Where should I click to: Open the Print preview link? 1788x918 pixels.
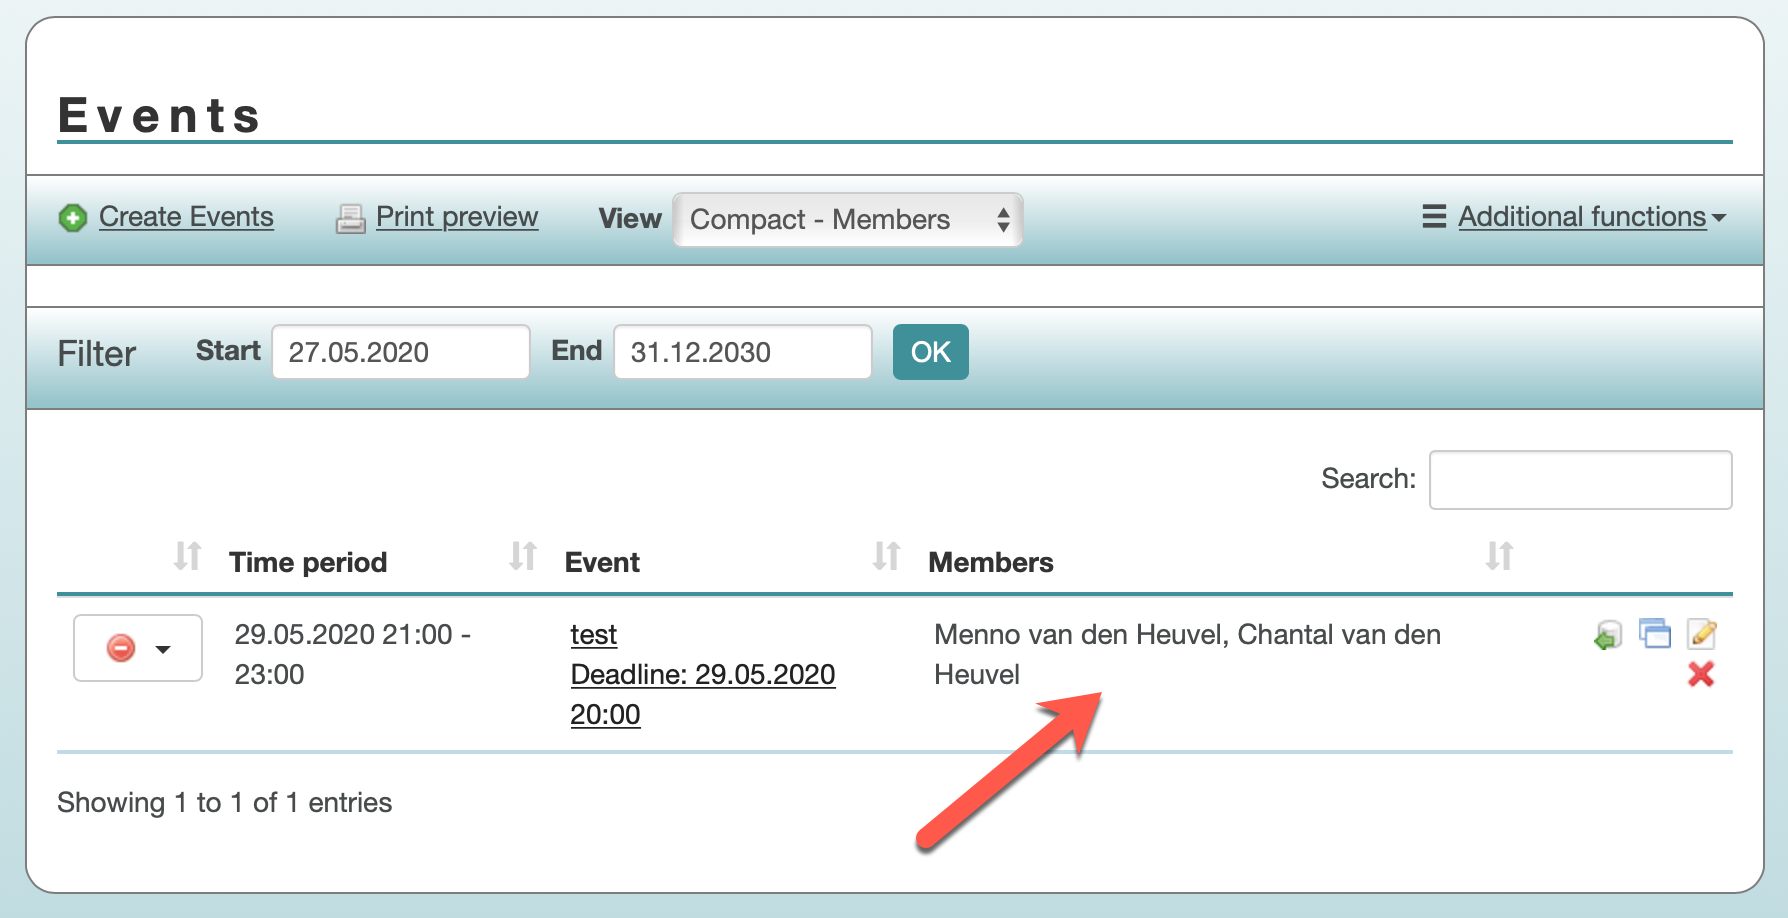(x=457, y=217)
